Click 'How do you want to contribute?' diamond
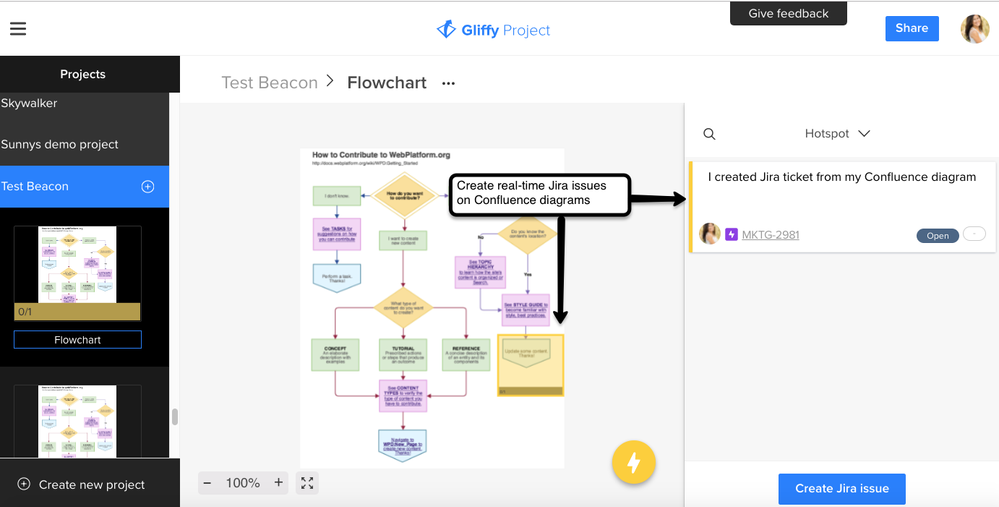 (404, 196)
